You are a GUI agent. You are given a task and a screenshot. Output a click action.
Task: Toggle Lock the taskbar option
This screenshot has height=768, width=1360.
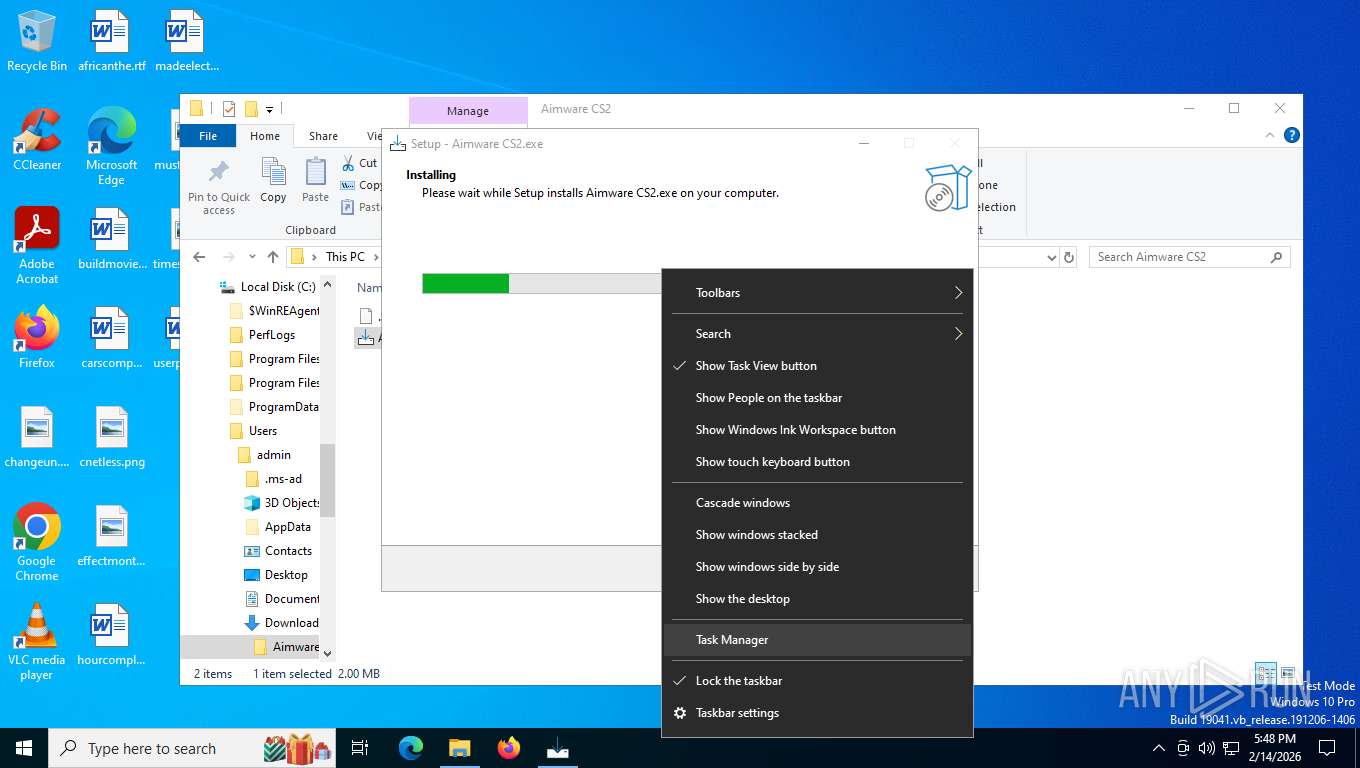pyautogui.click(x=818, y=681)
